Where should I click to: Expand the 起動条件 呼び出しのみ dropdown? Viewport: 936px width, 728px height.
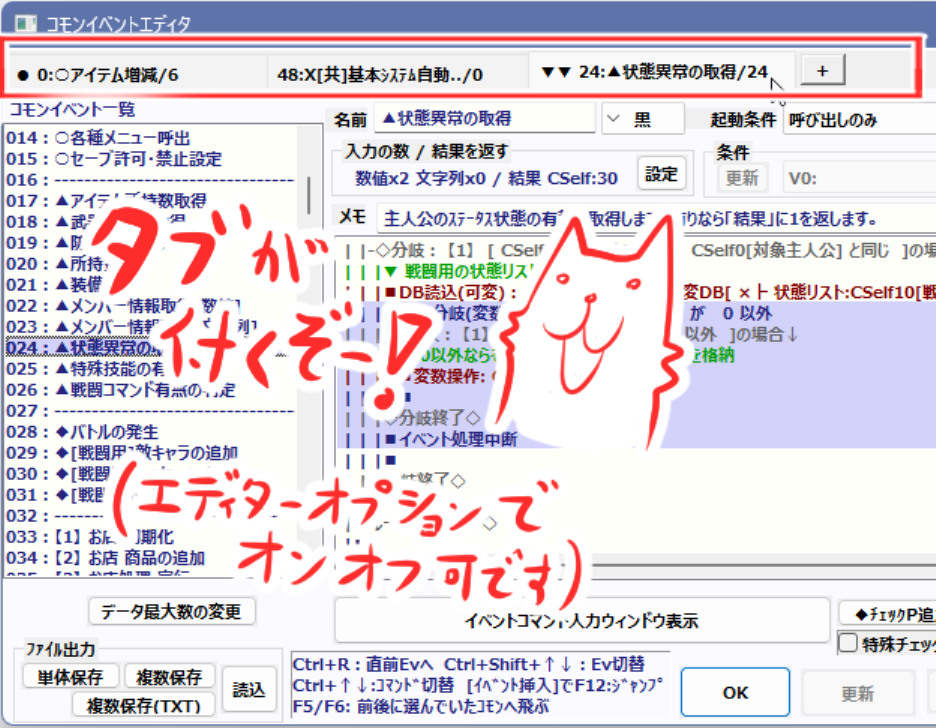pyautogui.click(x=860, y=120)
